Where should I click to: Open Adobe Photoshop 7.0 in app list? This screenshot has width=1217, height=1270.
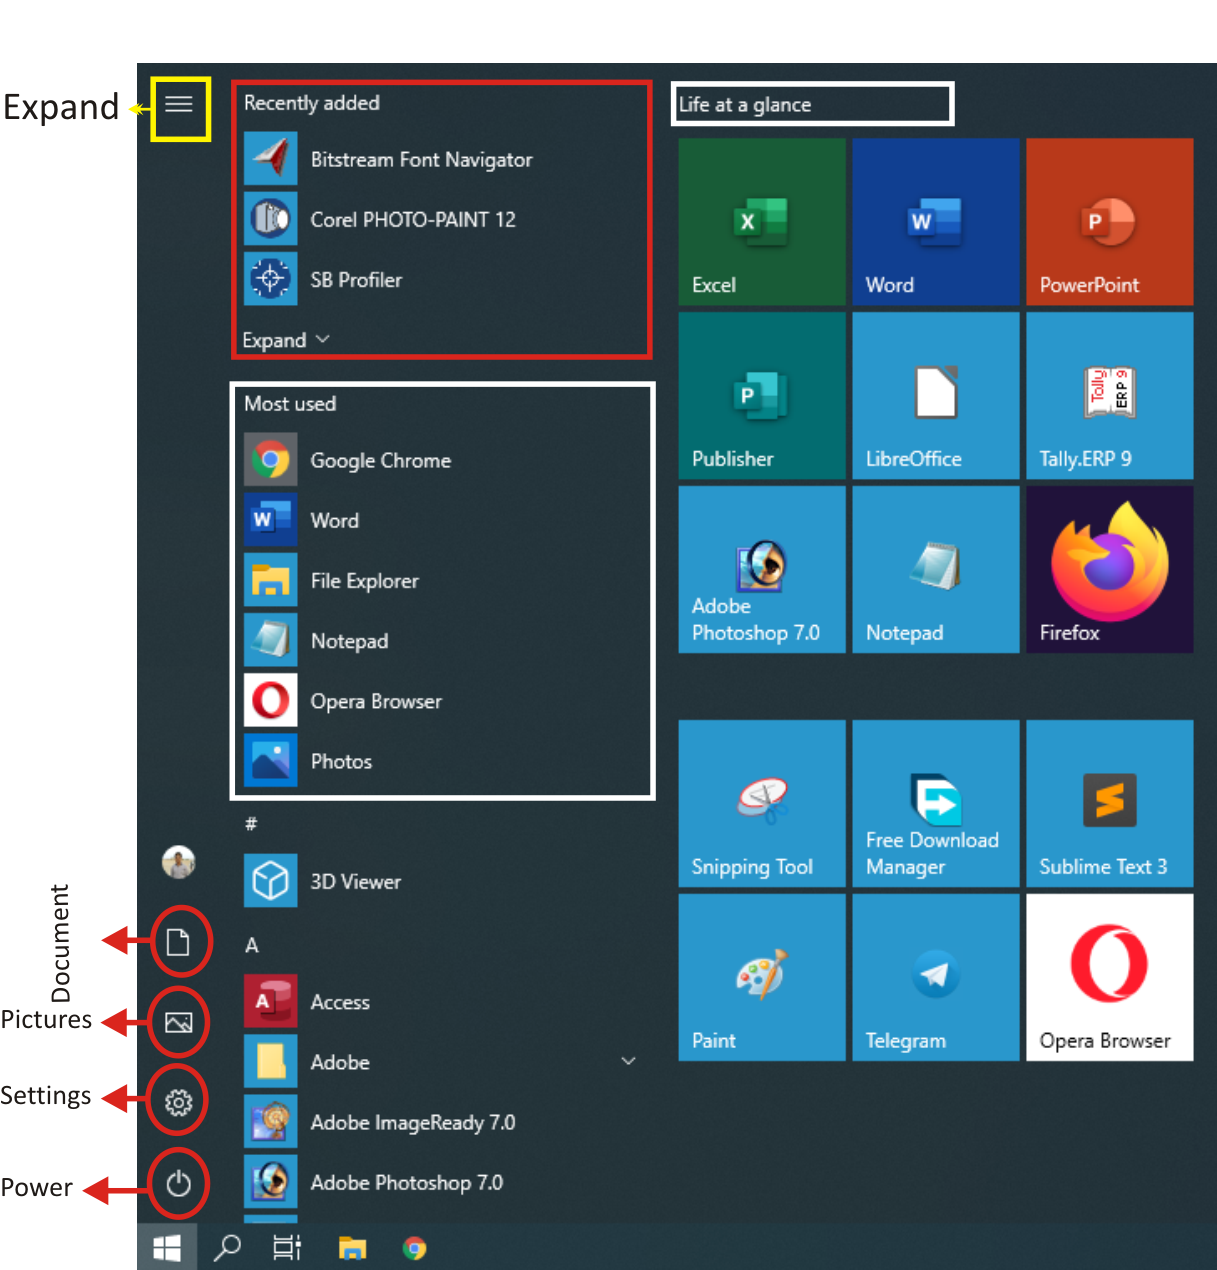pos(444,1182)
